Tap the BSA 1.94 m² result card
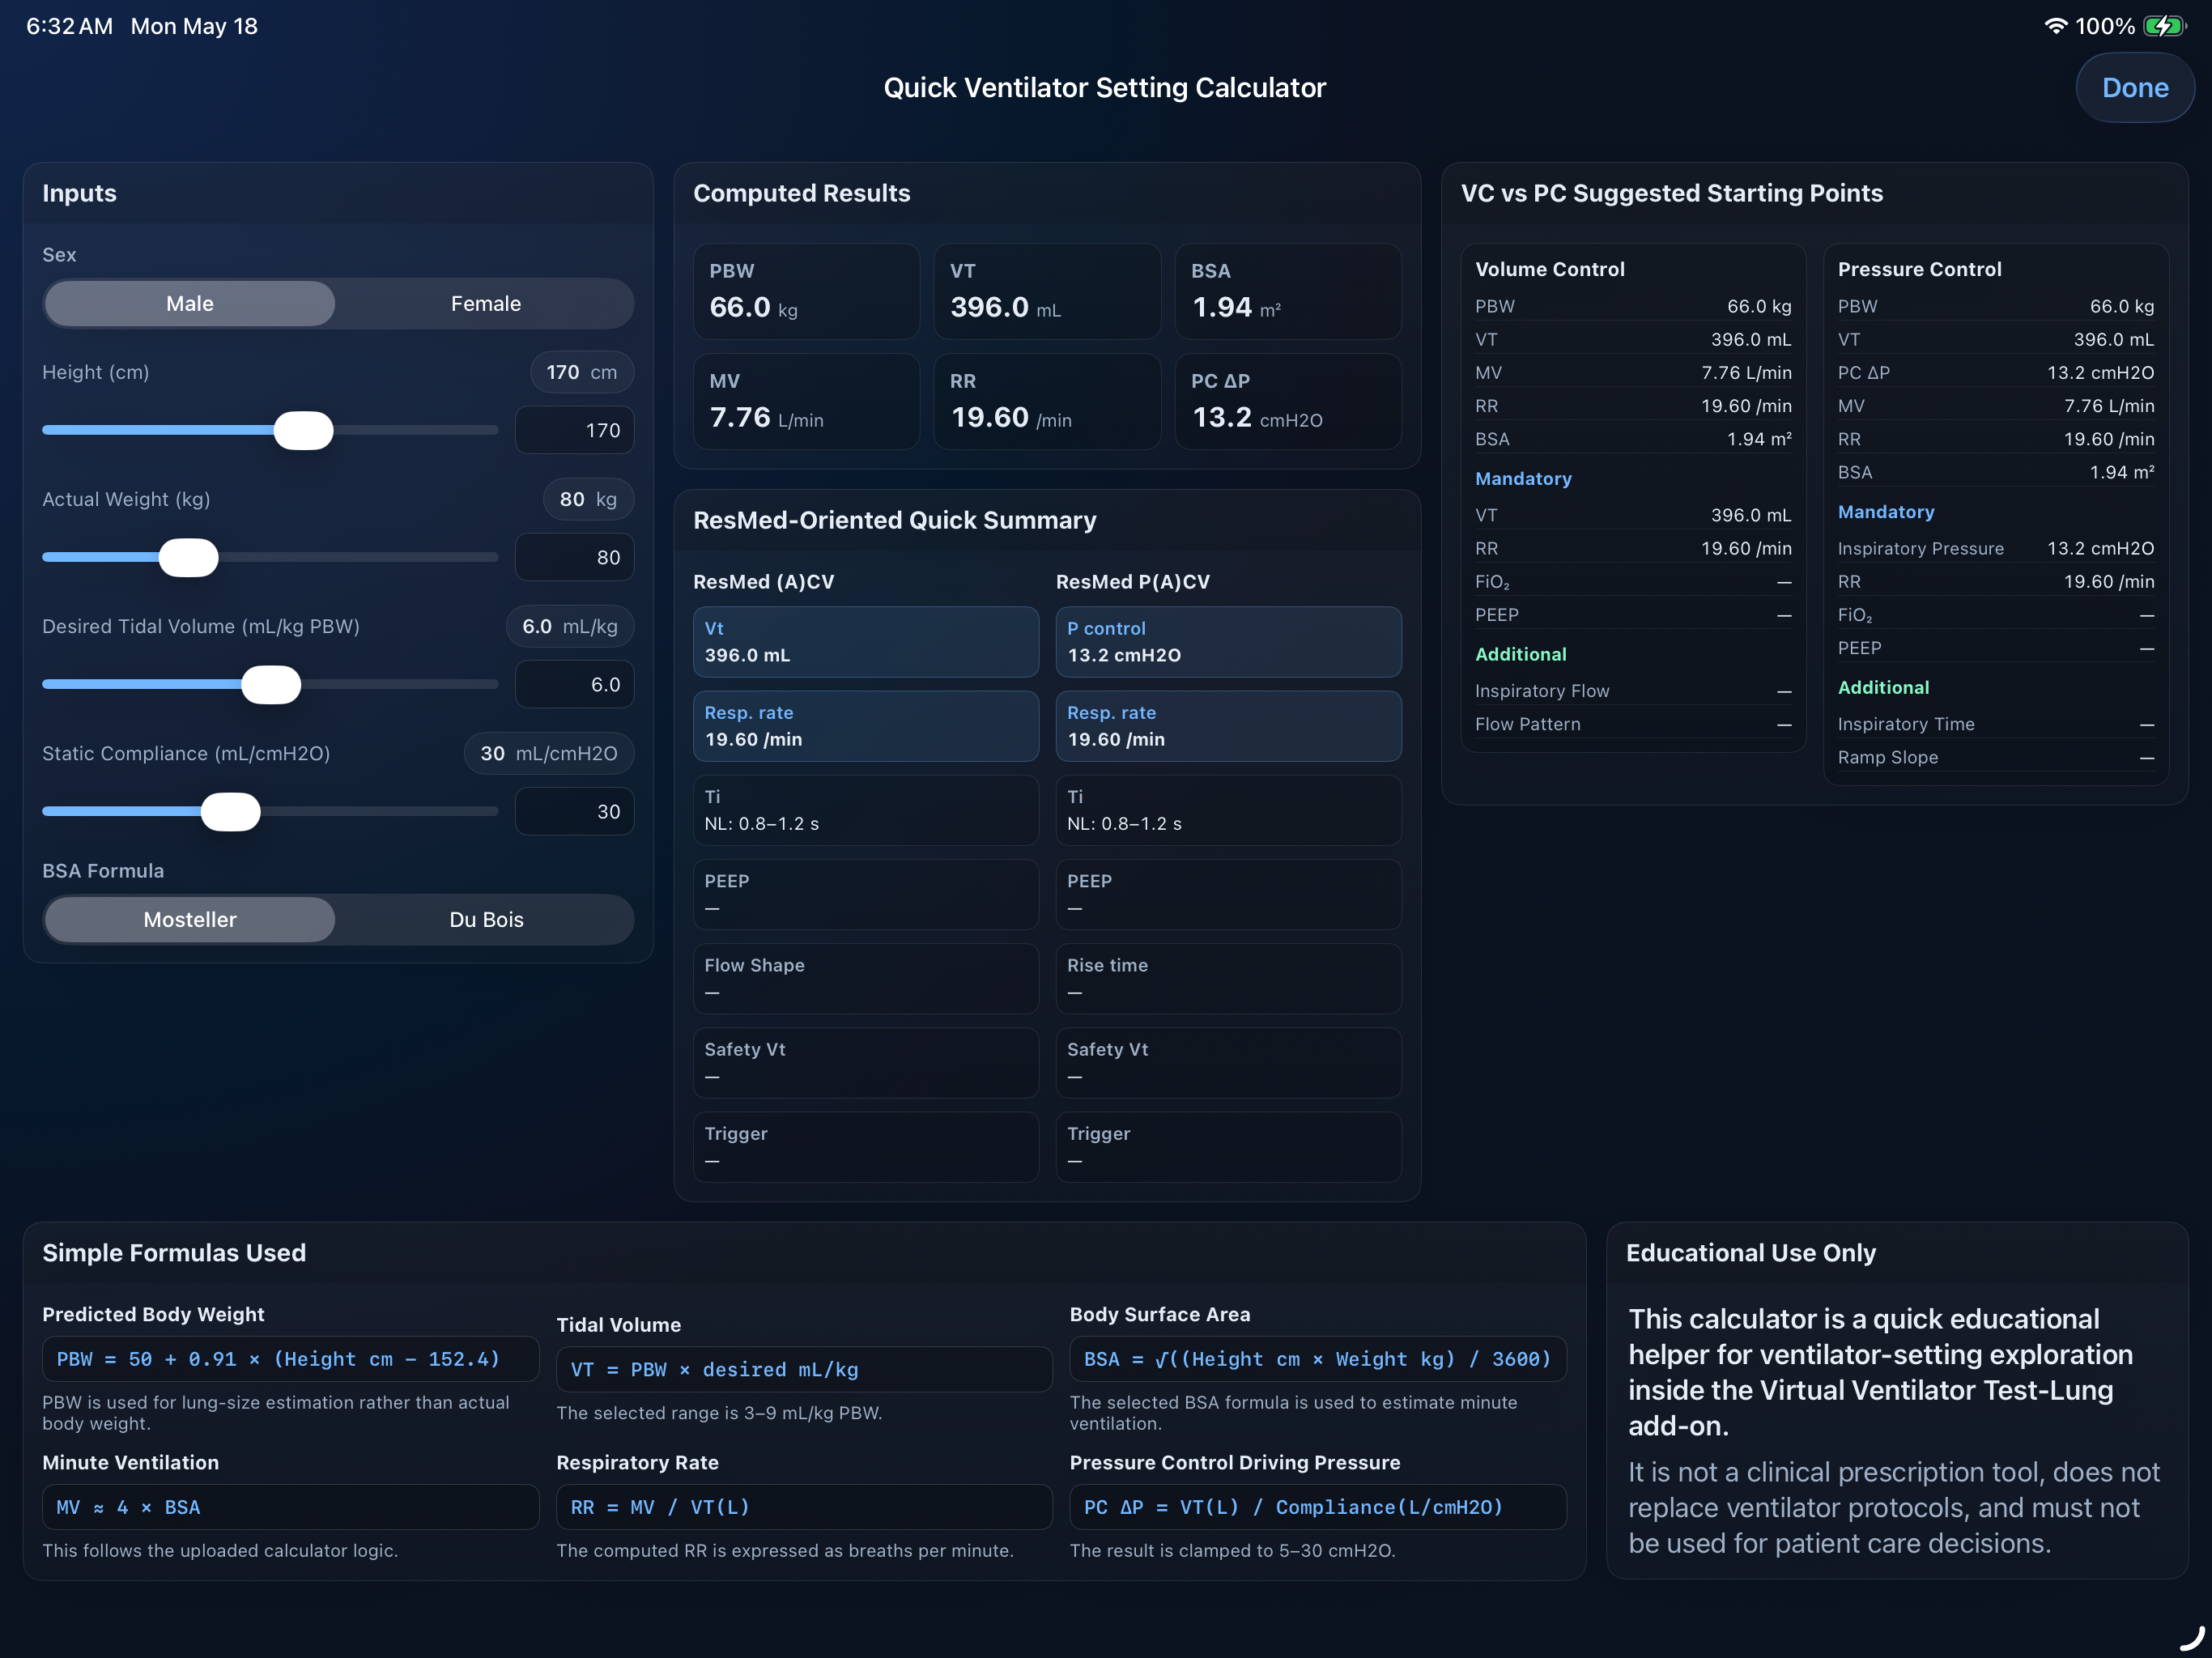 tap(1288, 291)
